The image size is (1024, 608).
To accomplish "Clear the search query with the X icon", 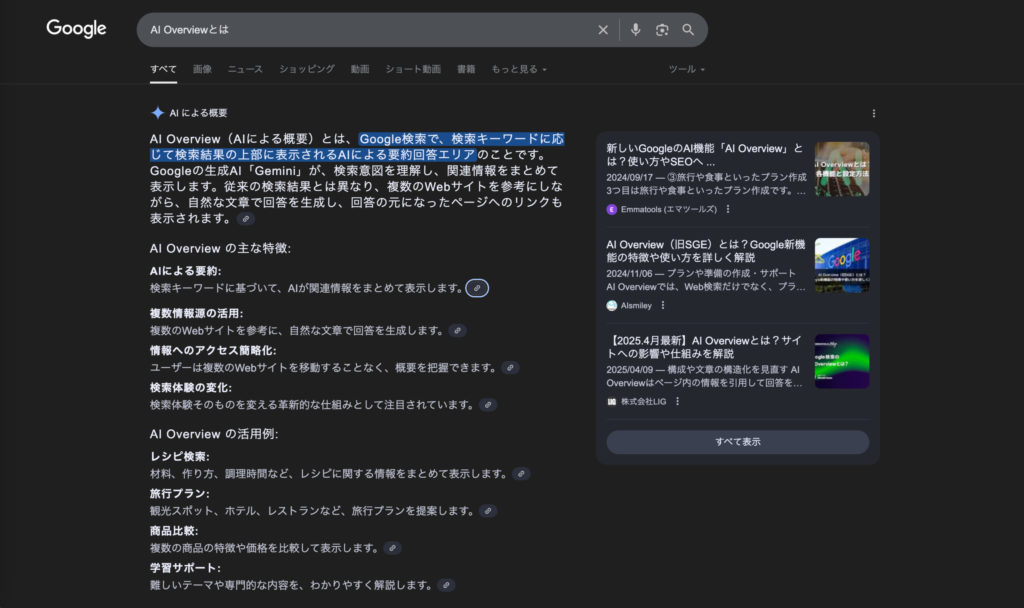I will click(603, 29).
